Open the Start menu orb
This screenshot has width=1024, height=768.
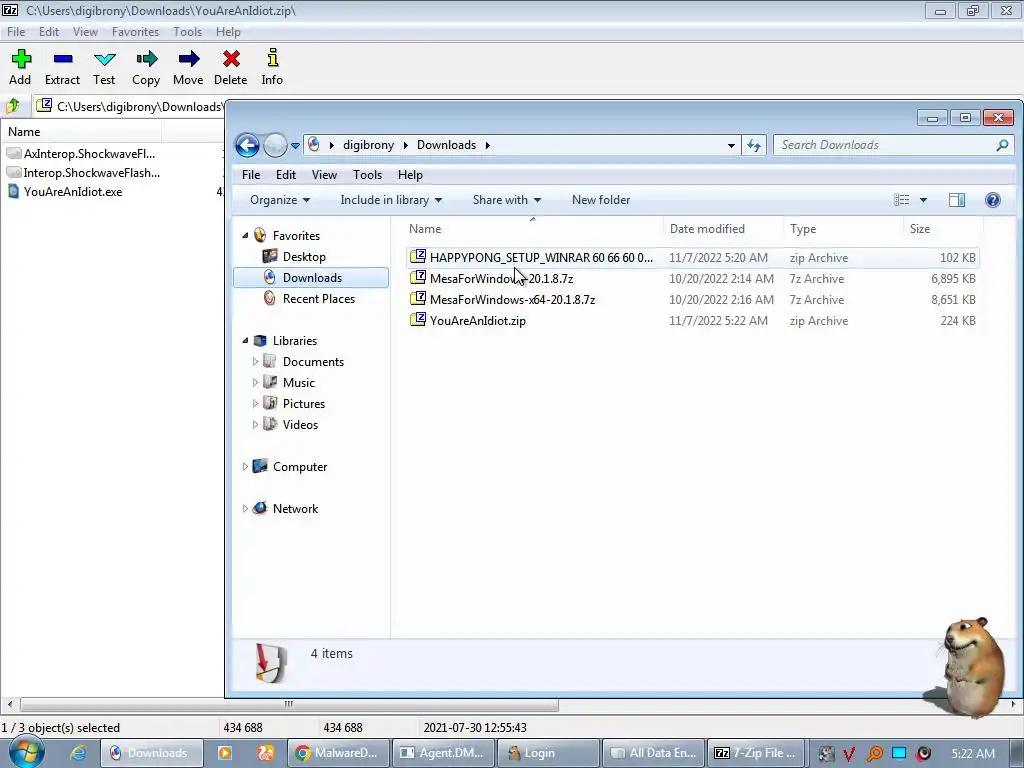tap(27, 752)
